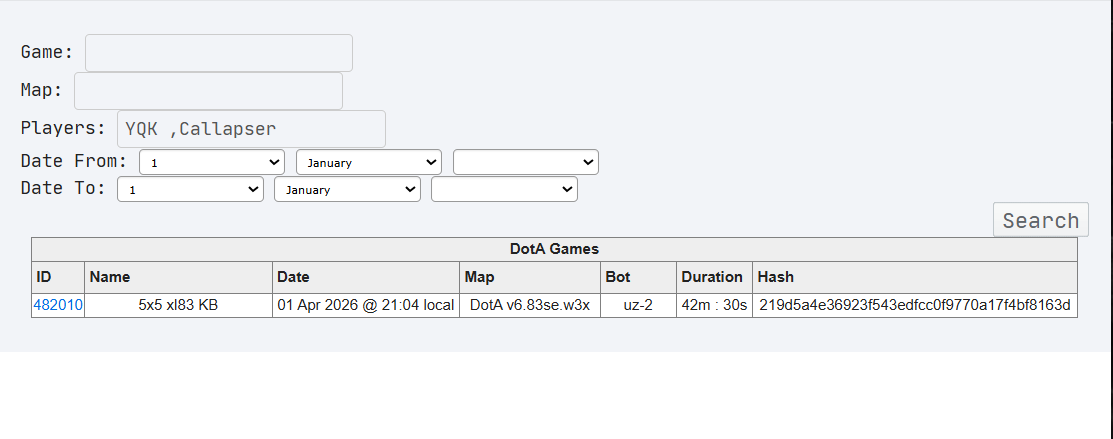Image resolution: width=1113 pixels, height=439 pixels.
Task: Expand the Date To month dropdown
Action: point(347,190)
